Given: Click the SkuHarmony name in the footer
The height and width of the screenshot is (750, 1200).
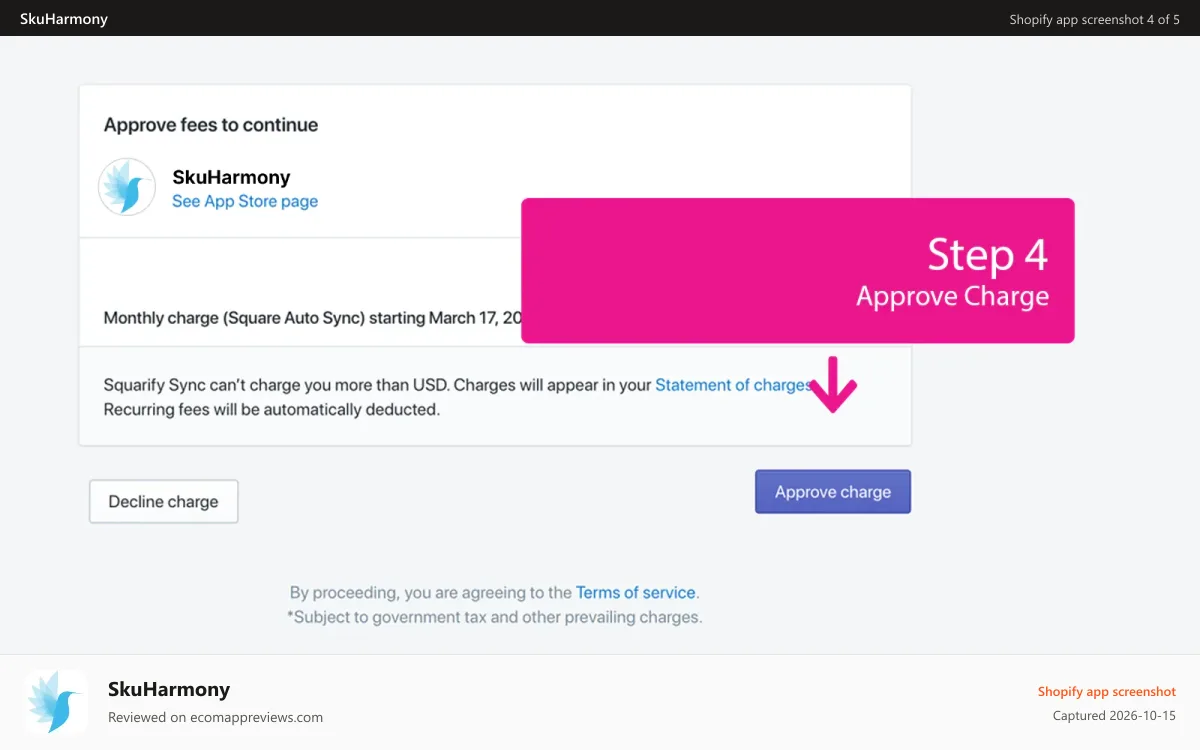Looking at the screenshot, I should point(169,689).
